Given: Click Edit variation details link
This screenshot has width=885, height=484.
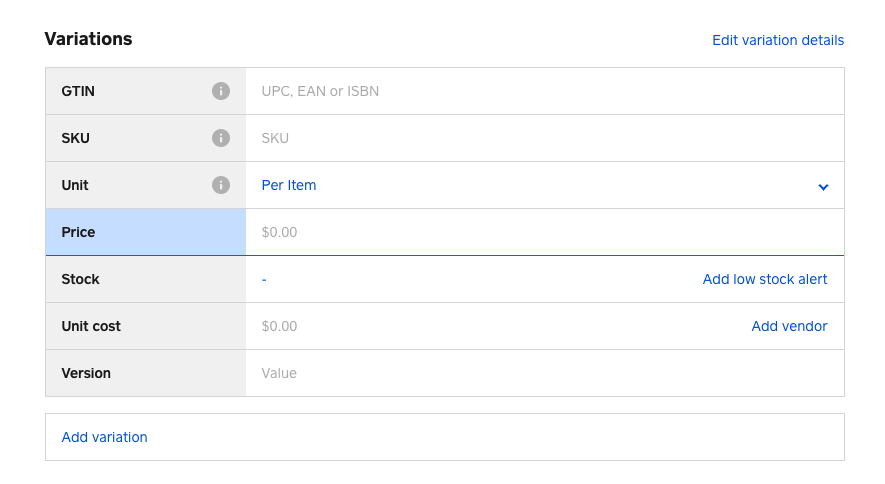Looking at the screenshot, I should point(777,40).
